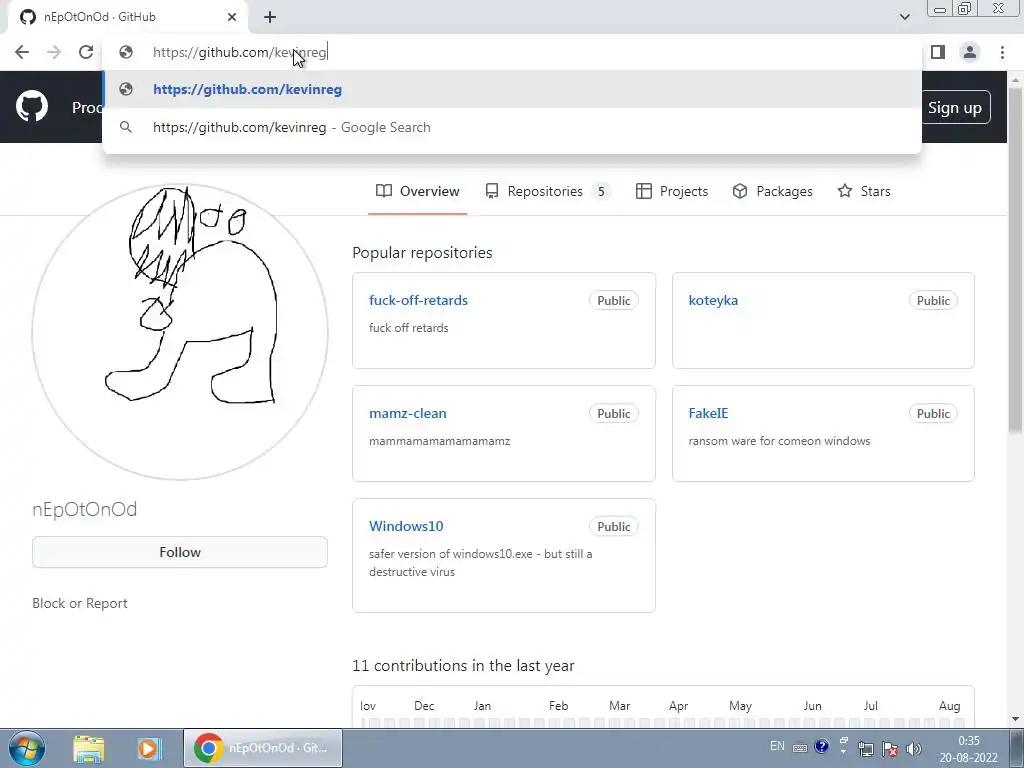Viewport: 1024px width, 768px height.
Task: Select the Google Search suggestion for kevinreg
Action: tap(512, 127)
